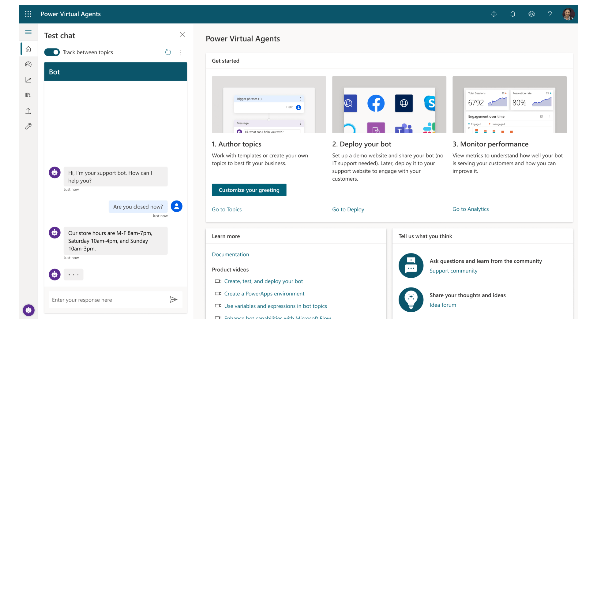The image size is (600, 600).
Task: Click the lightbulb ideas icon
Action: click(411, 299)
